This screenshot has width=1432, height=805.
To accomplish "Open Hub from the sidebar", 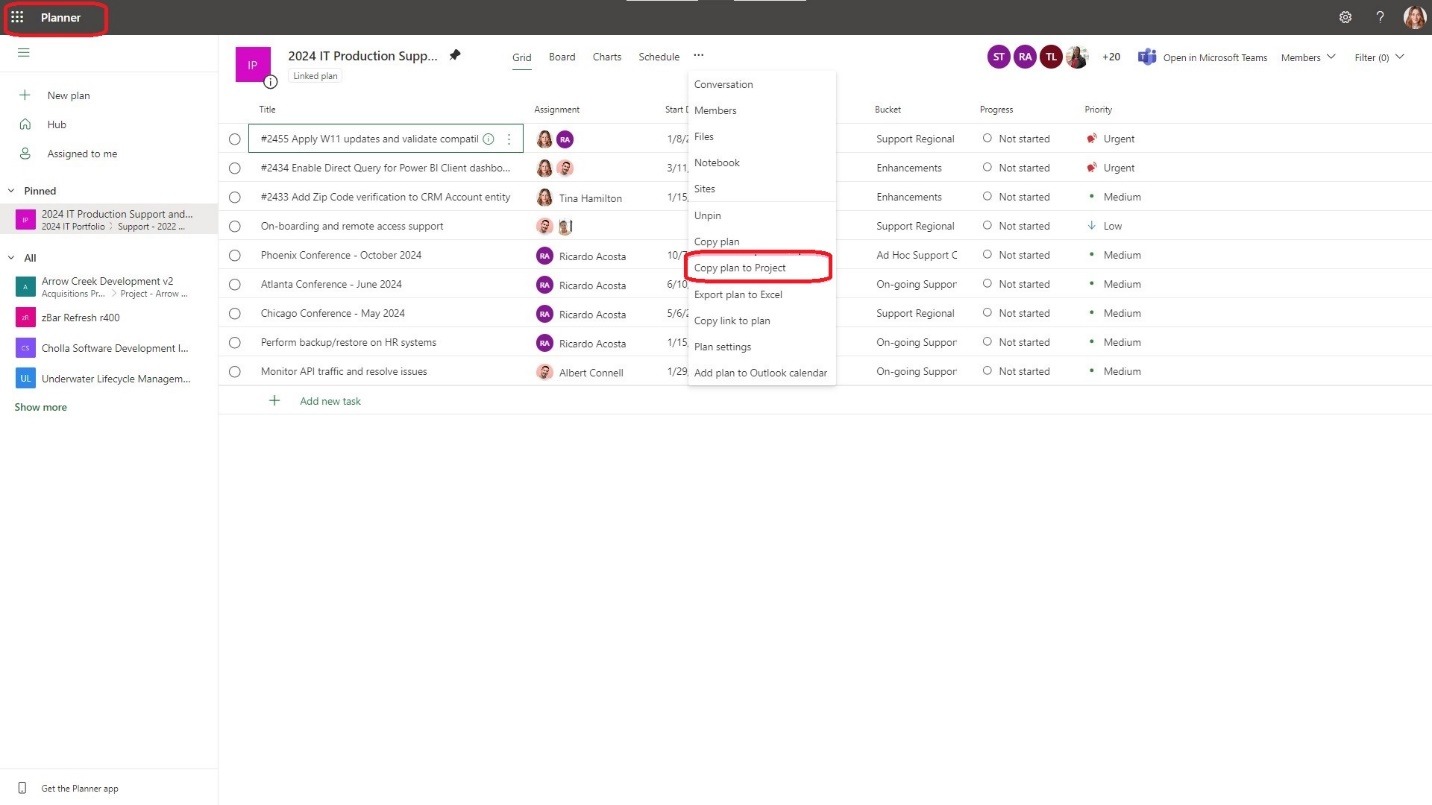I will [x=57, y=125].
